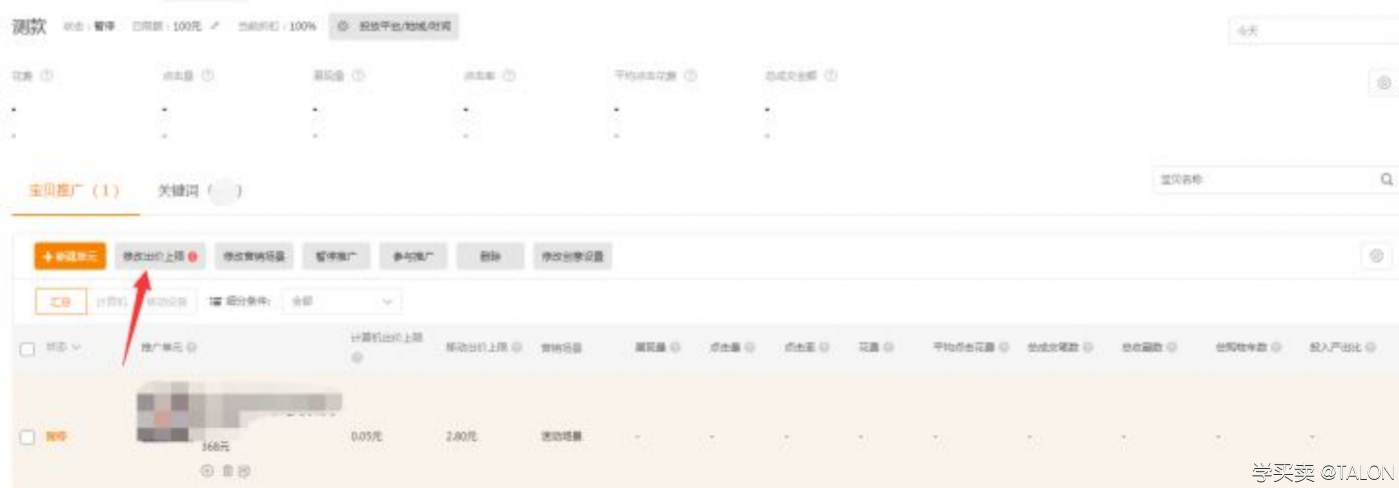Click the 宝贝名称 search field
The image size is (1399, 488).
[1263, 180]
